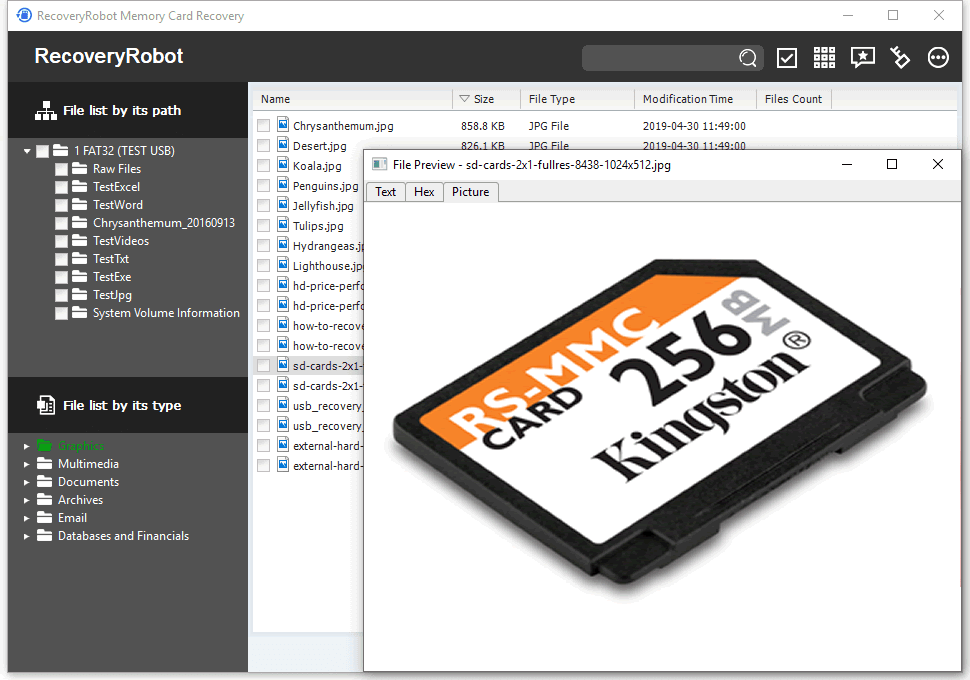Tick the checkbox for Desert.jpg
970x680 pixels.
[x=264, y=145]
